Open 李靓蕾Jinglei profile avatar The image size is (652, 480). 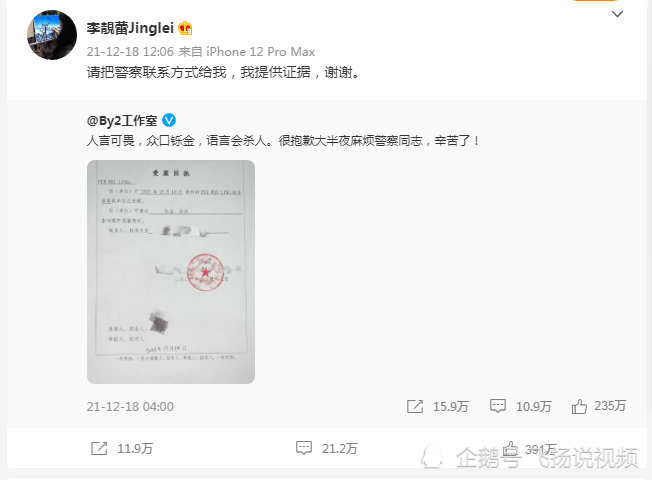click(x=52, y=35)
